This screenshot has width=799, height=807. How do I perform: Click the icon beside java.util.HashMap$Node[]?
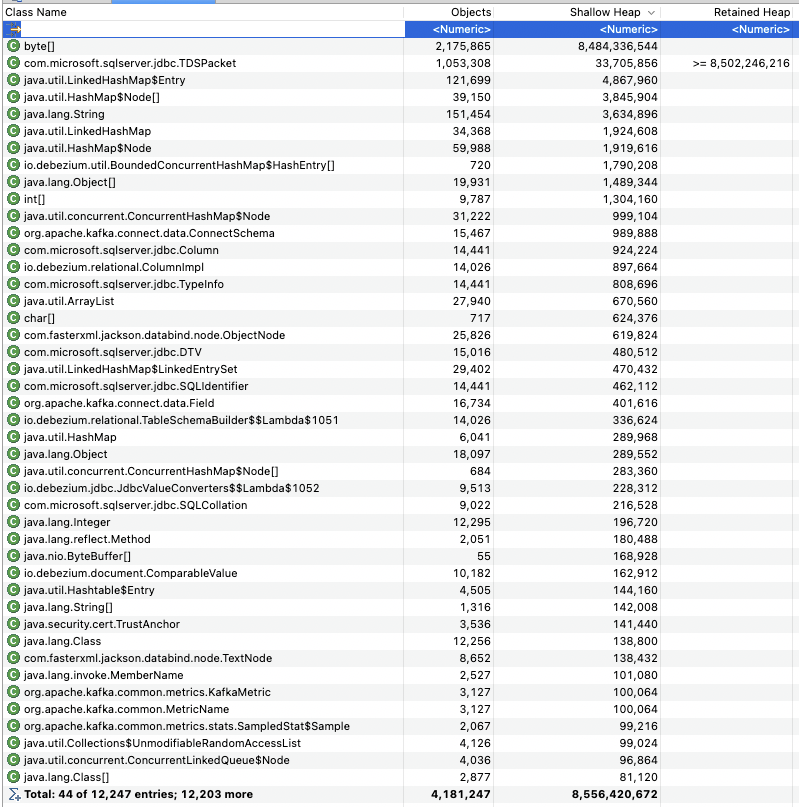click(x=13, y=97)
